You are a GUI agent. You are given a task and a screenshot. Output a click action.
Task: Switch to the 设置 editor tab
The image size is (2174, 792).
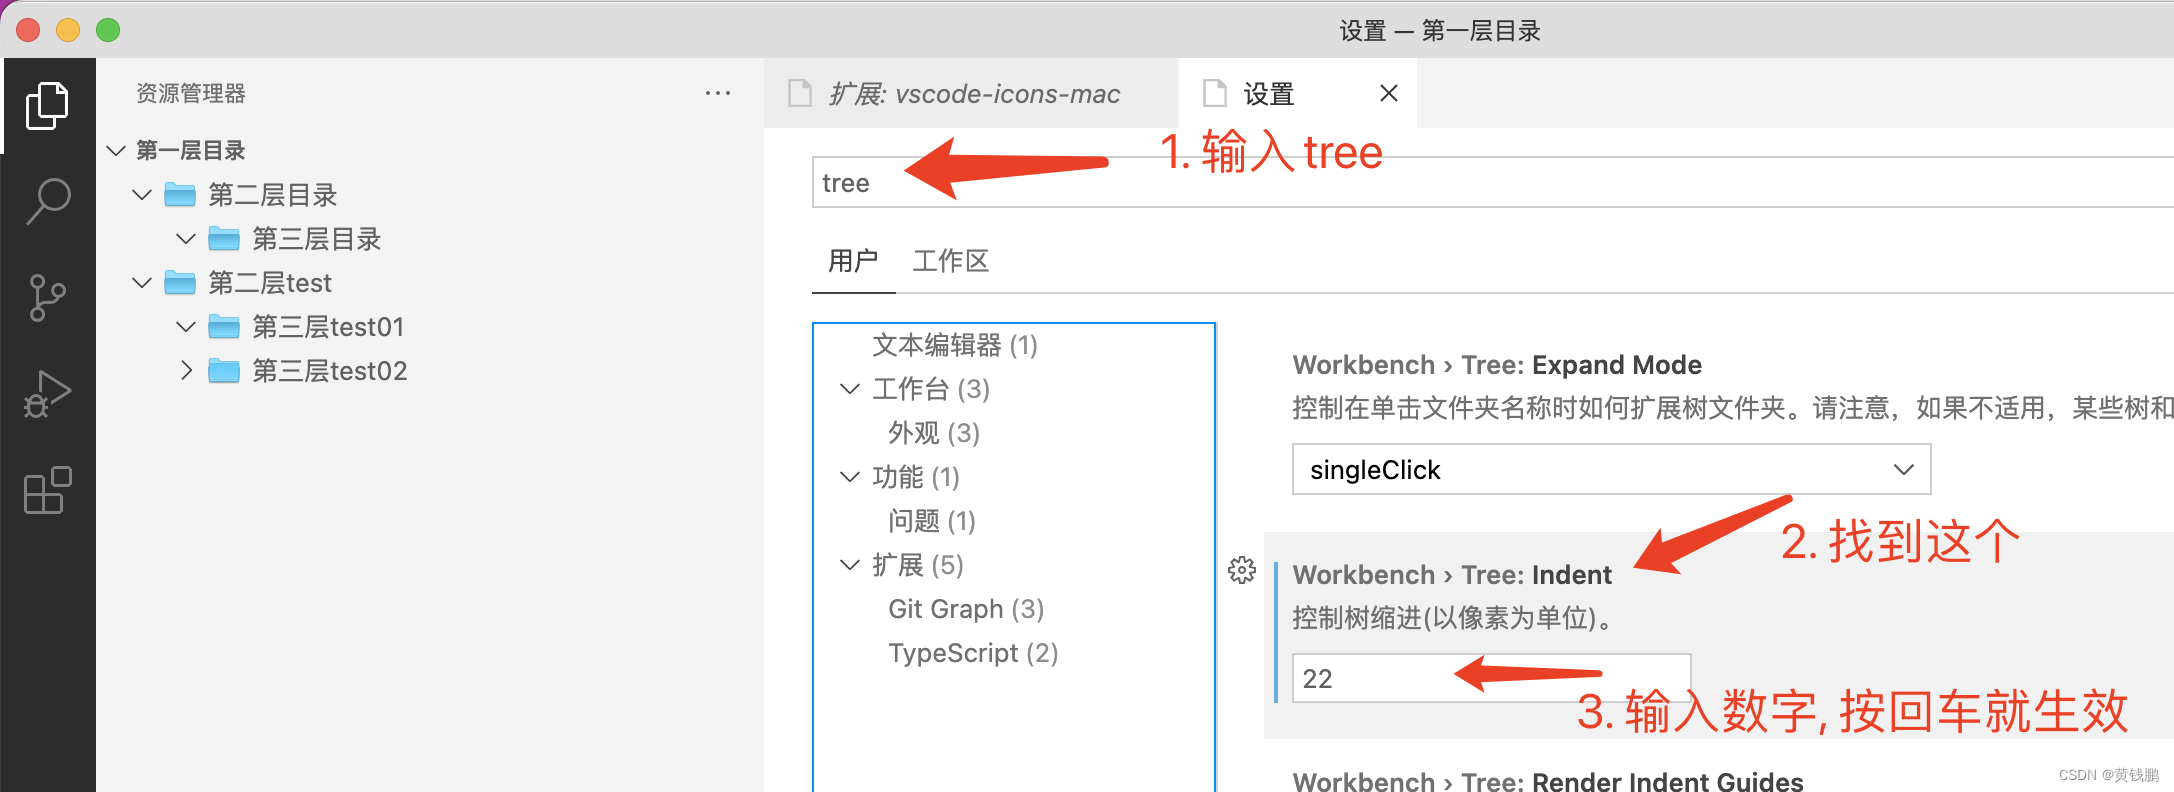1298,93
